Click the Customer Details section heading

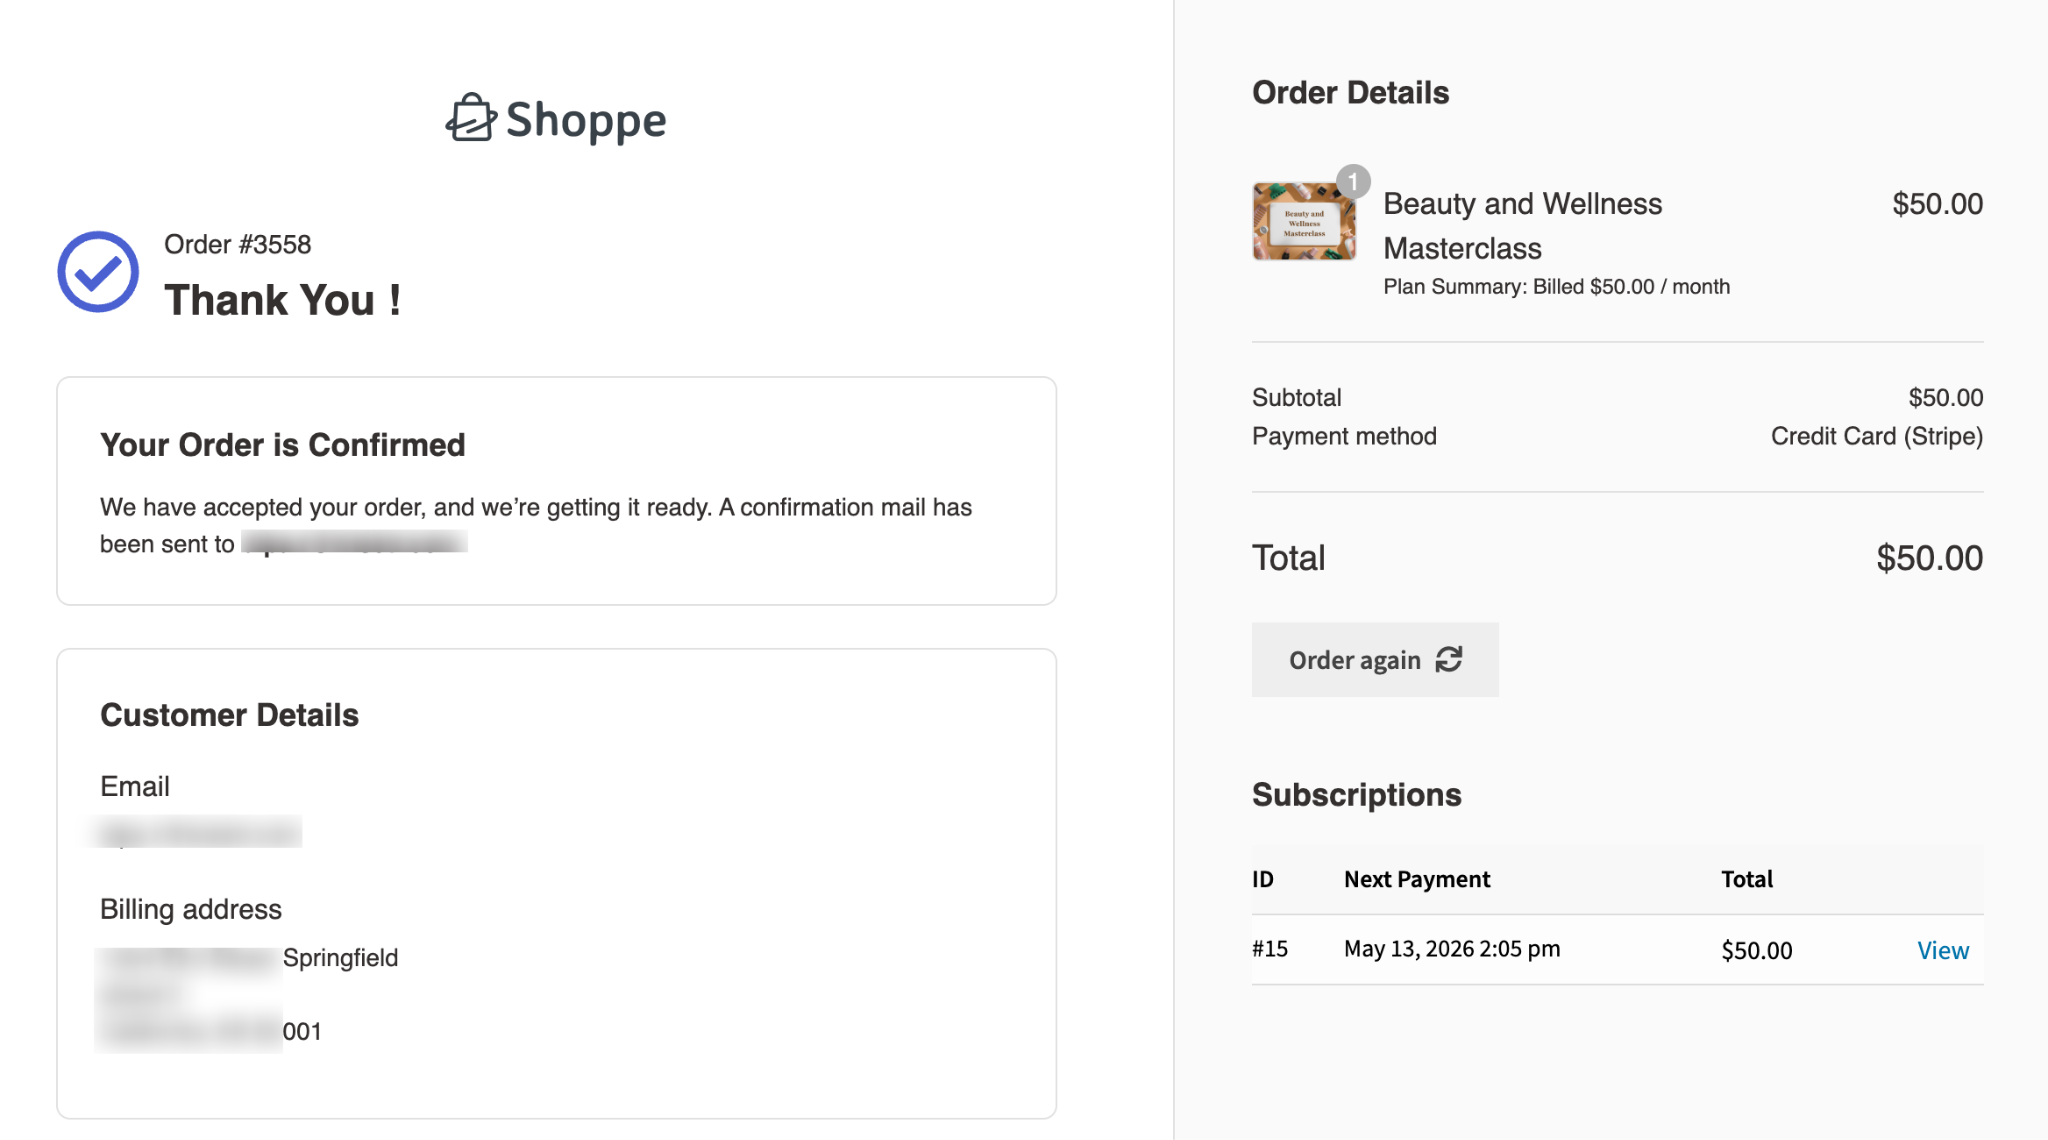pos(229,714)
